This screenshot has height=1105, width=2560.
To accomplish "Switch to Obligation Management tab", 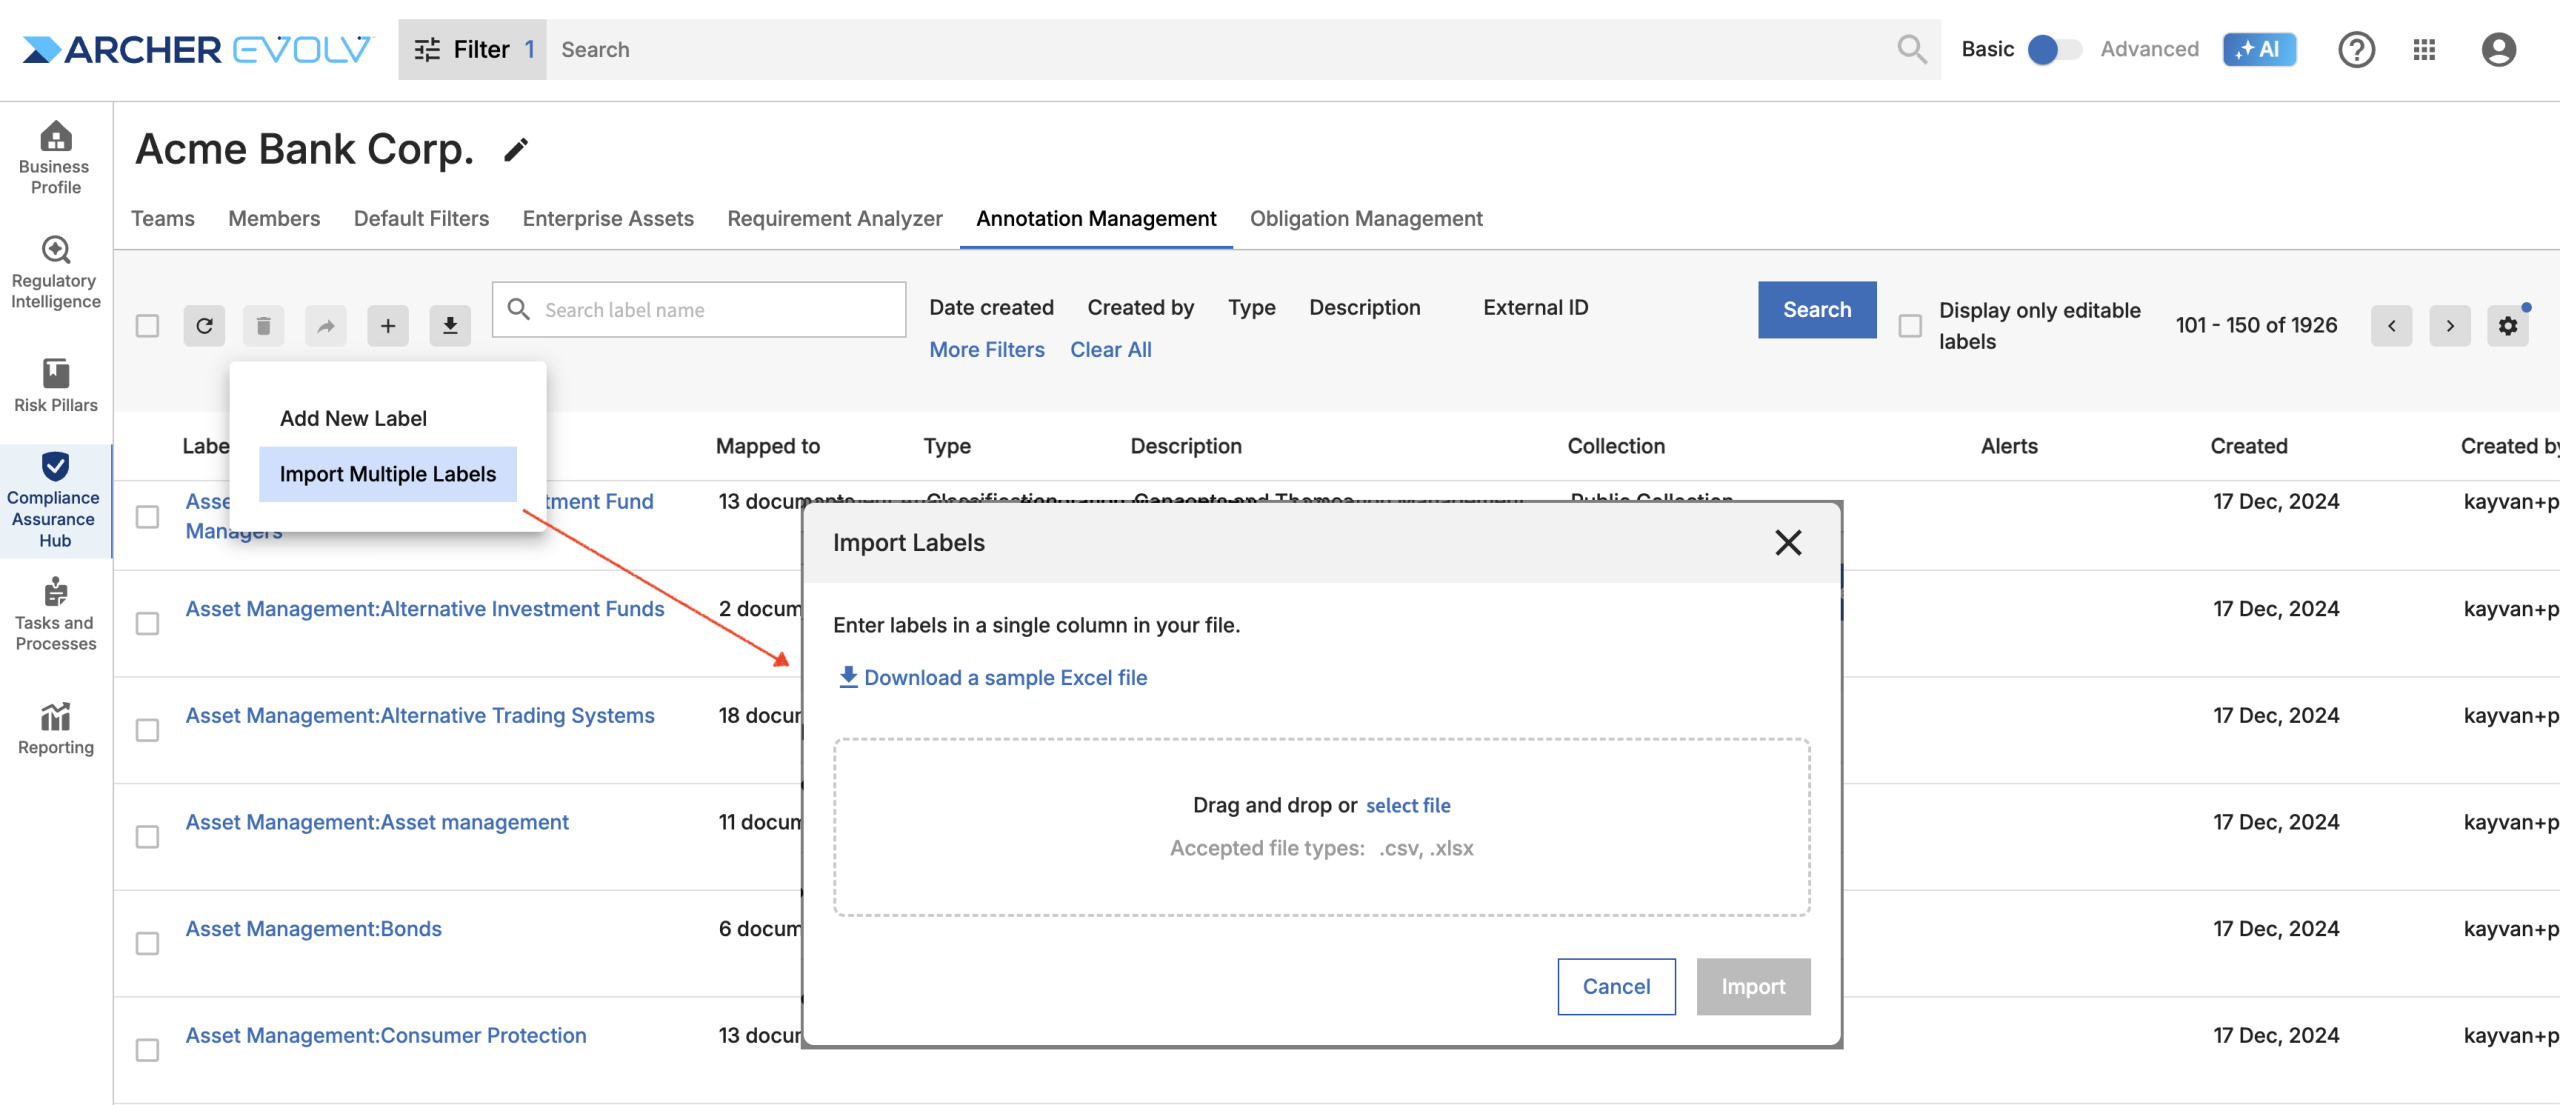I will tap(1366, 219).
